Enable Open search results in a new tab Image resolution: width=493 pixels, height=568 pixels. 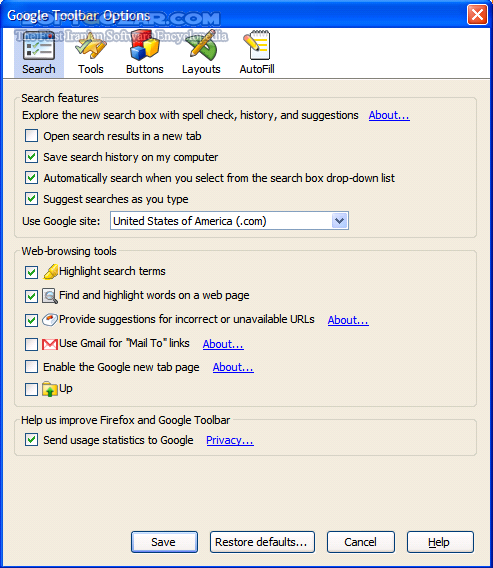tap(32, 136)
